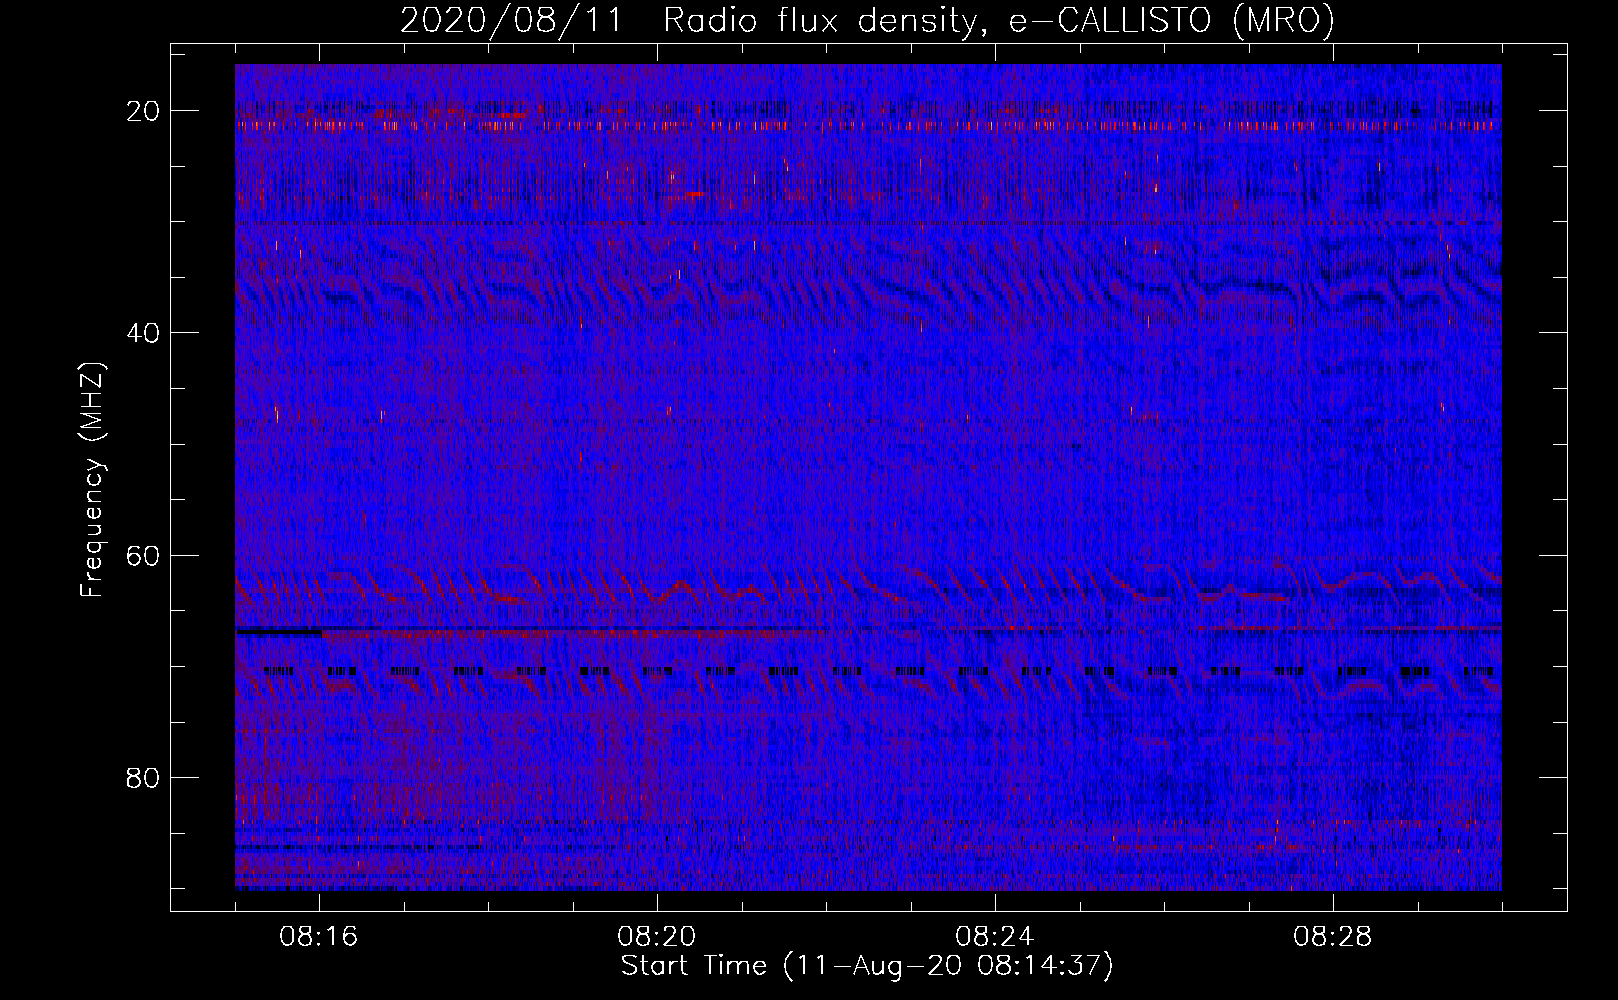Click the 80 MHz frequency tick label

click(144, 778)
